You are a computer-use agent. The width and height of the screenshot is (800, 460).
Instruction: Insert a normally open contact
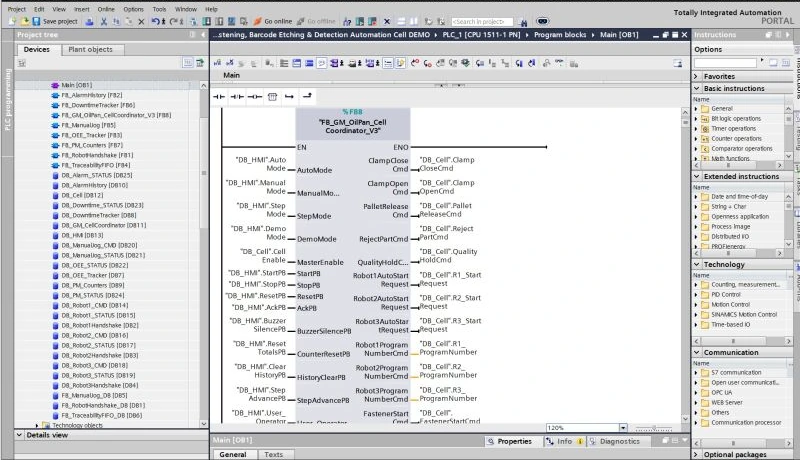click(x=219, y=96)
